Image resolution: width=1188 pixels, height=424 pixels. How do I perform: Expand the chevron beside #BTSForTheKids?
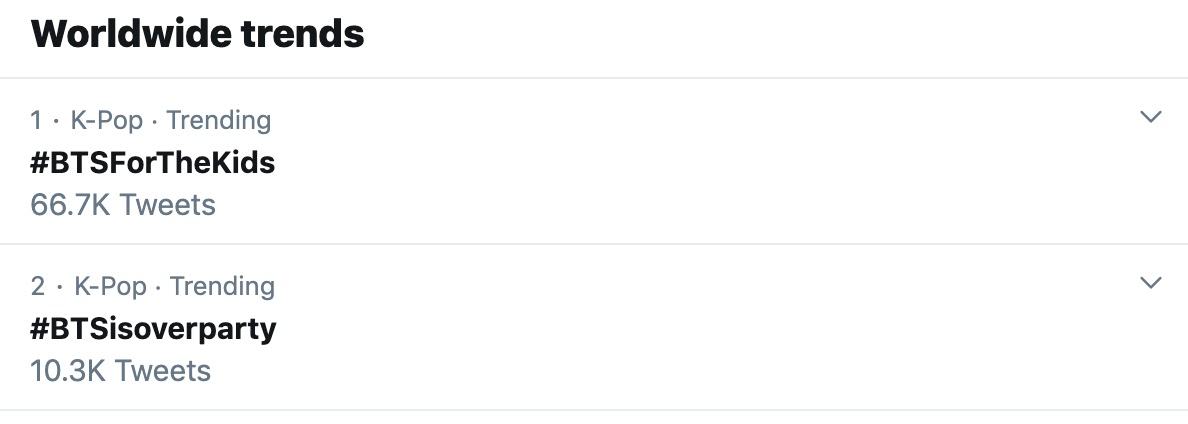[1151, 117]
